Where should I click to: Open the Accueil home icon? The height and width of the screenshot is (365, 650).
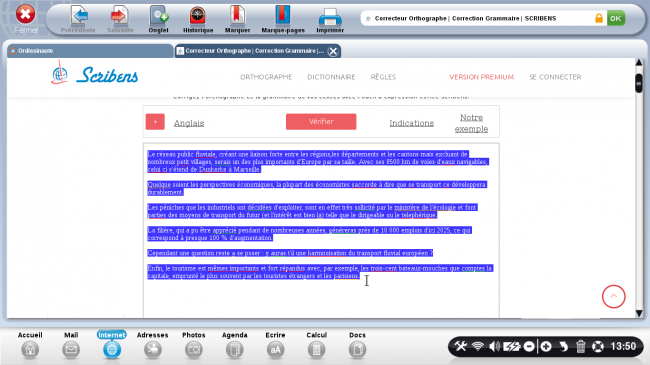[x=30, y=350]
